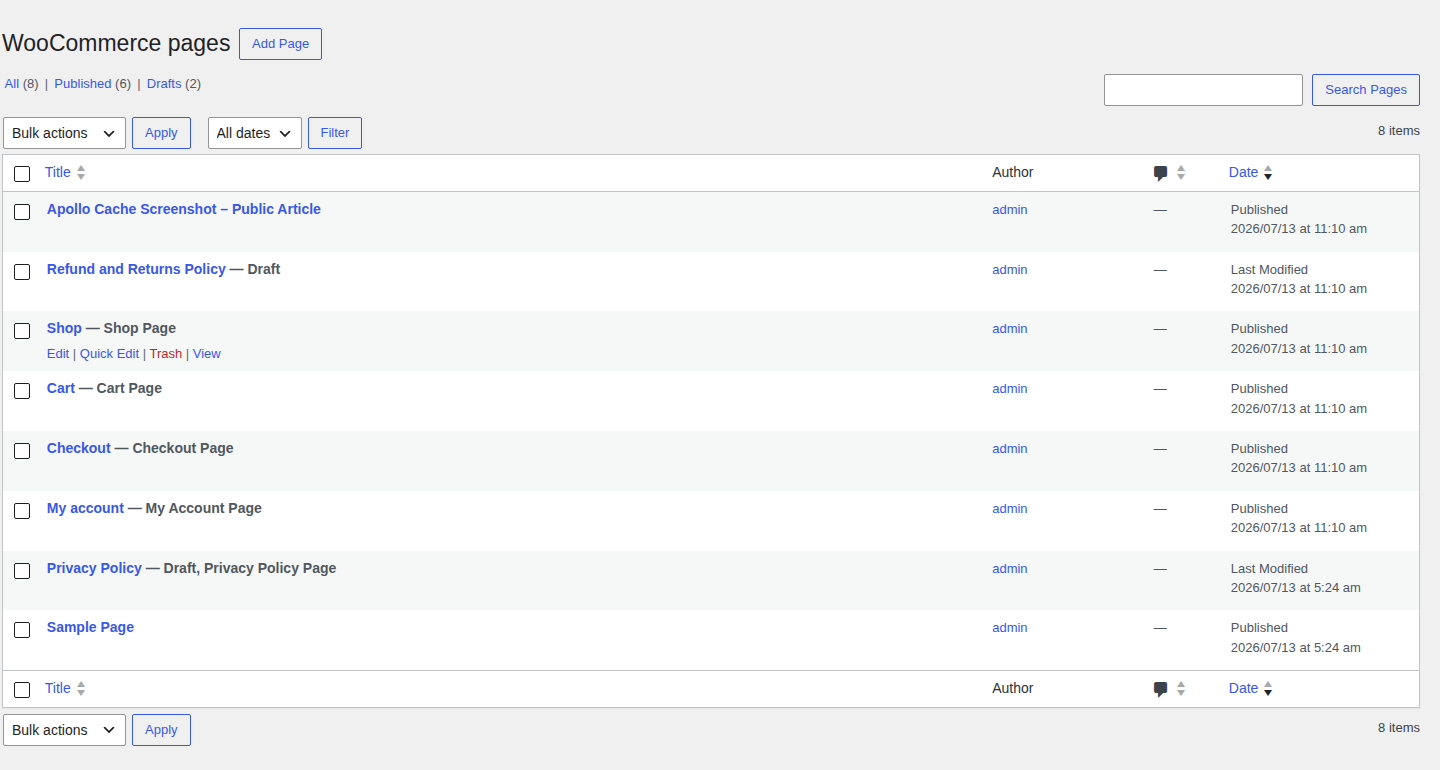Click Title sort arrows in header

coord(81,173)
